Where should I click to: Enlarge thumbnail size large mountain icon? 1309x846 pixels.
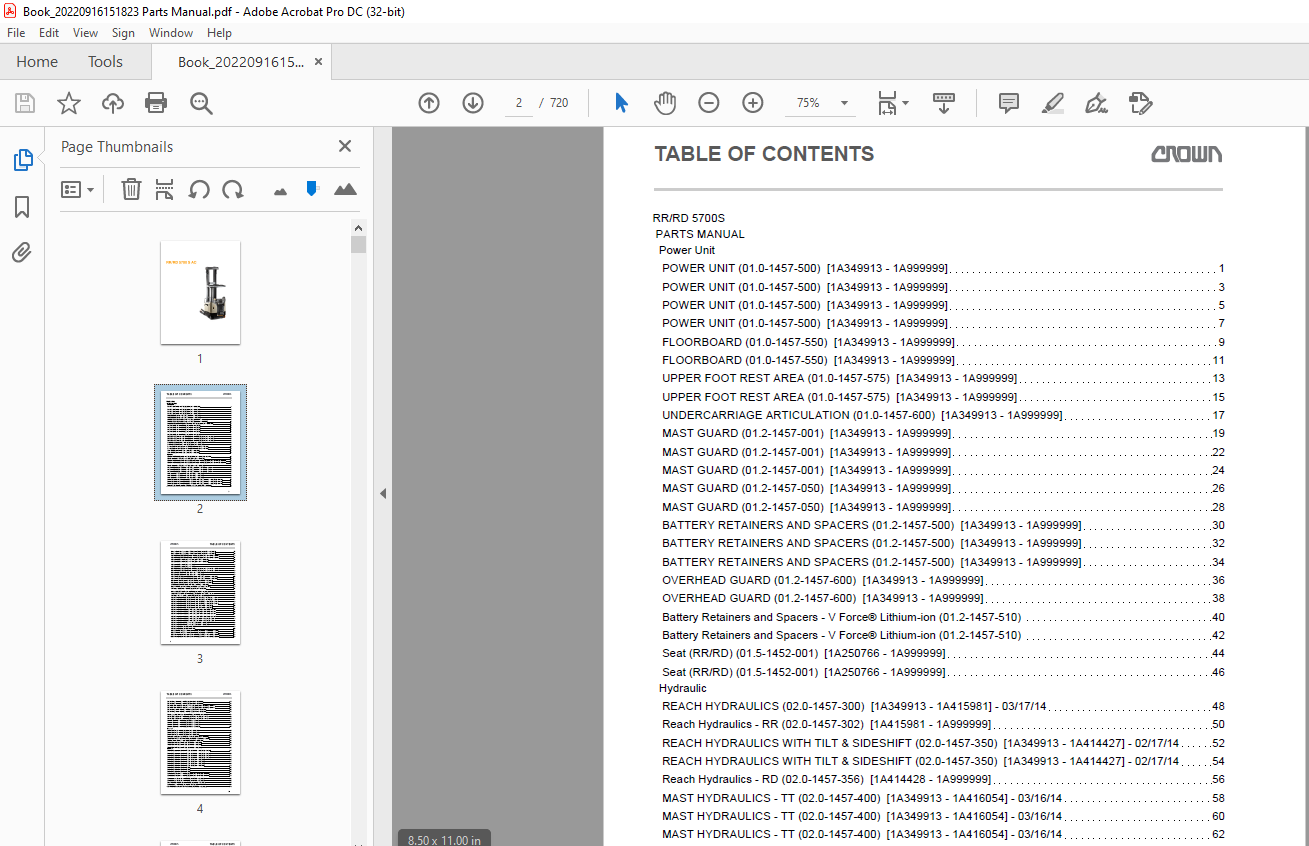coord(345,189)
